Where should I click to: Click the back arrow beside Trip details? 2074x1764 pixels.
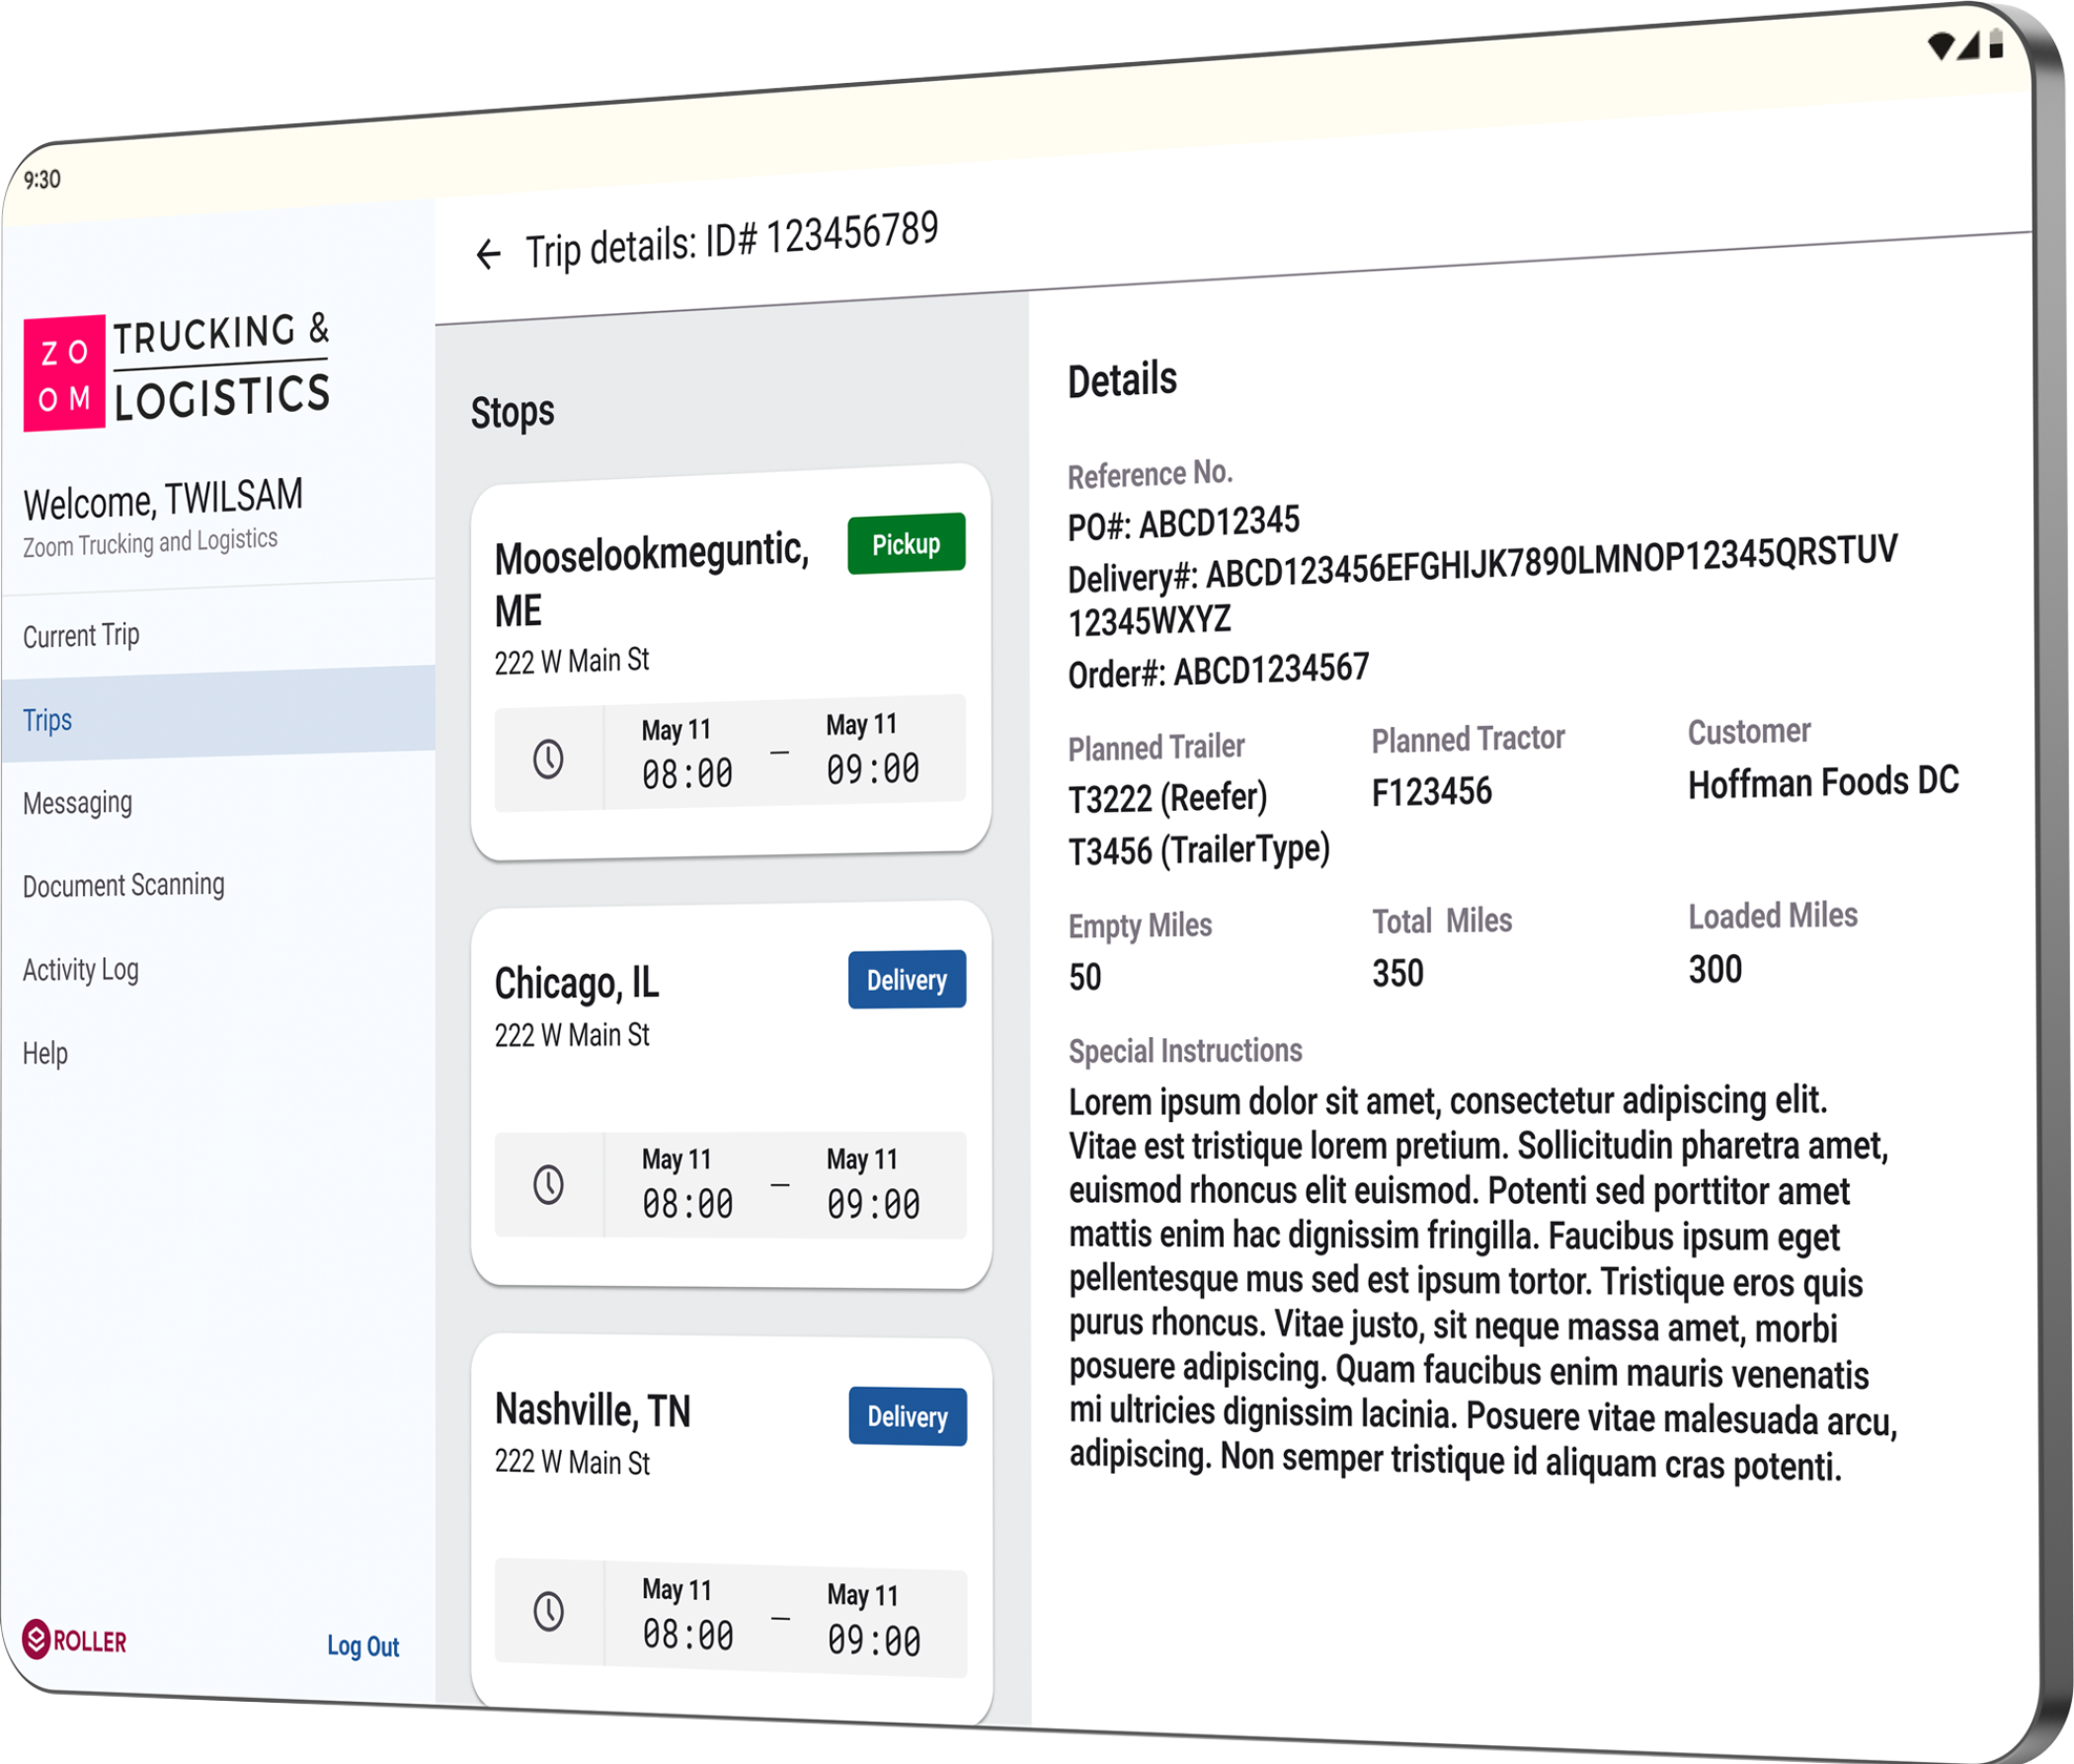pos(488,254)
